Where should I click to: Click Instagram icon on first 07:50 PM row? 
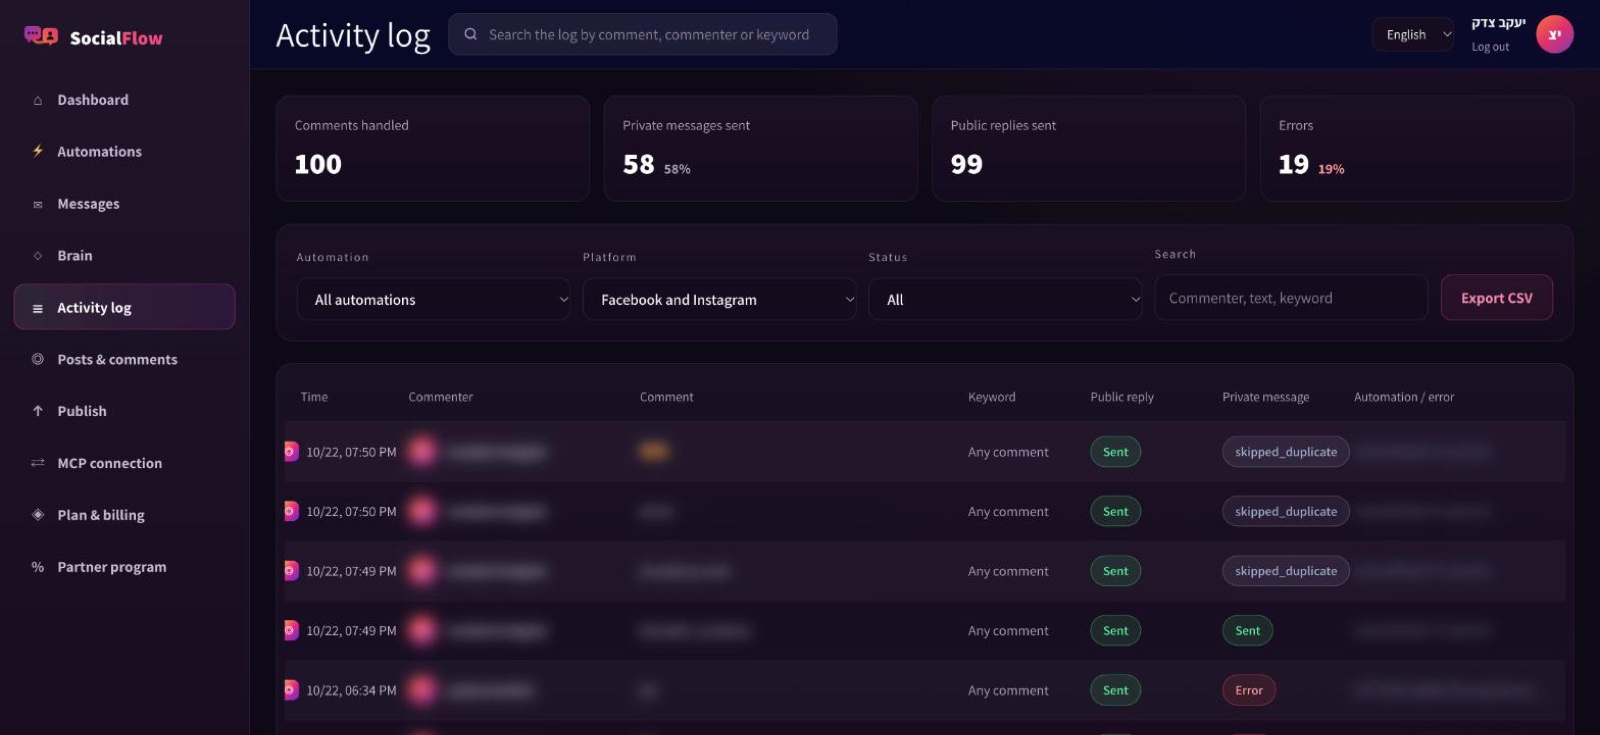[x=291, y=452]
